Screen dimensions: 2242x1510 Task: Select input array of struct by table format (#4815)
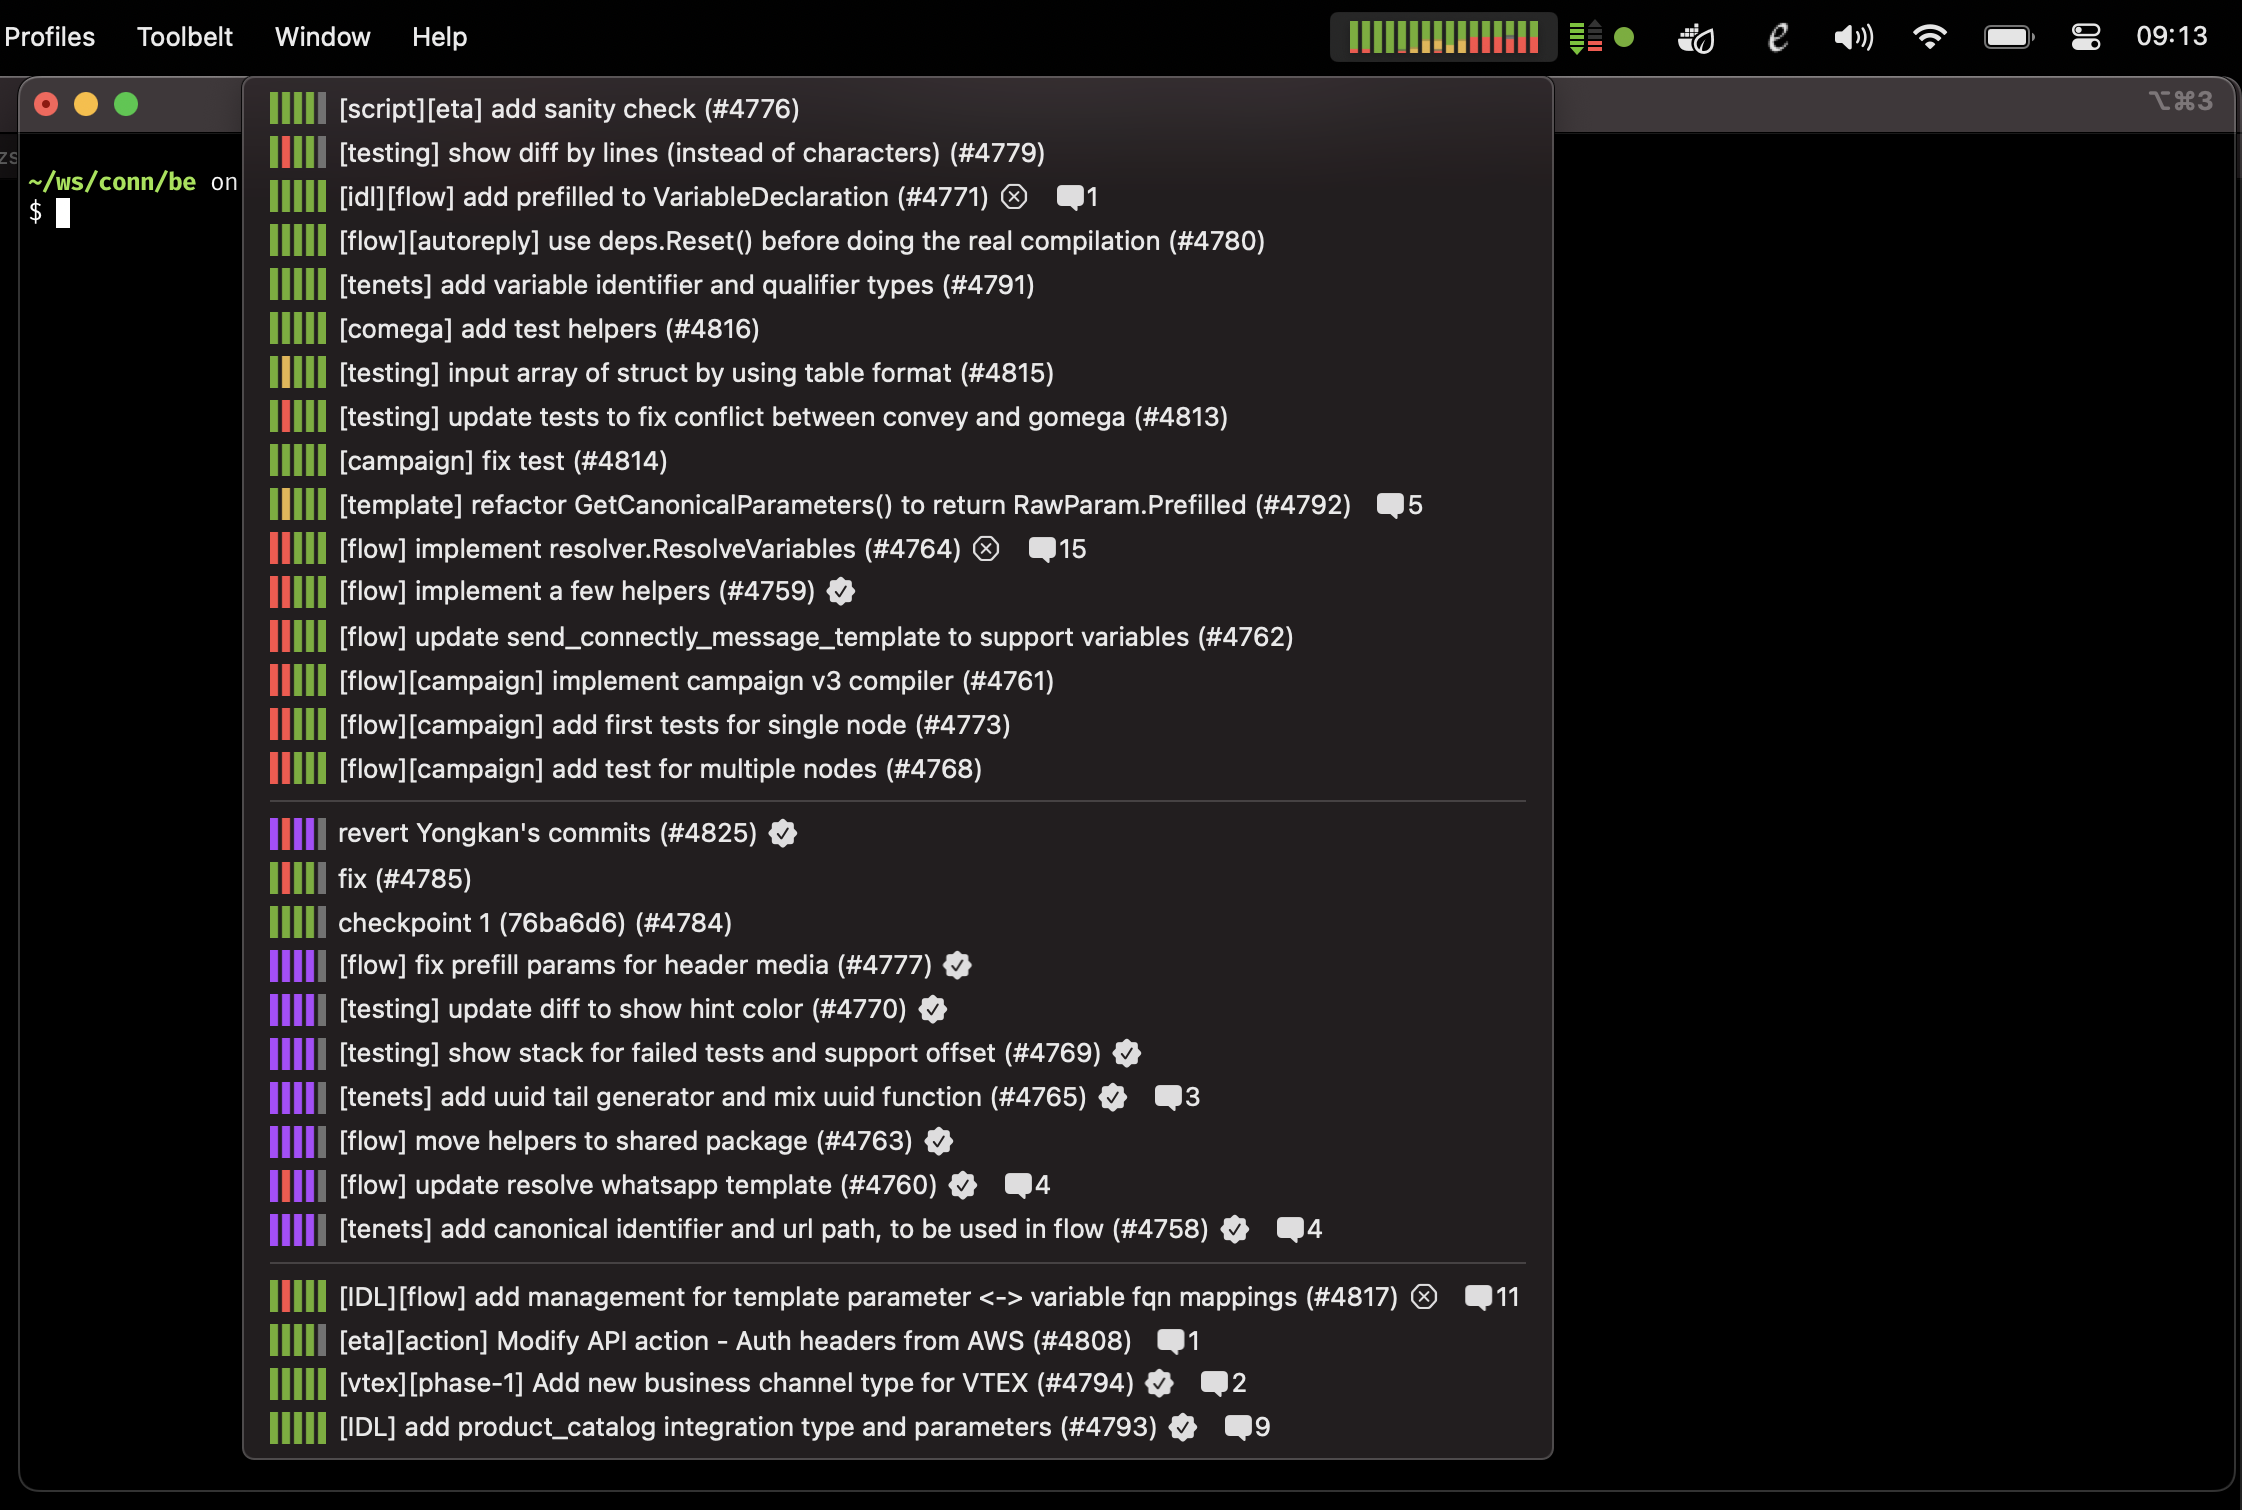pos(897,372)
